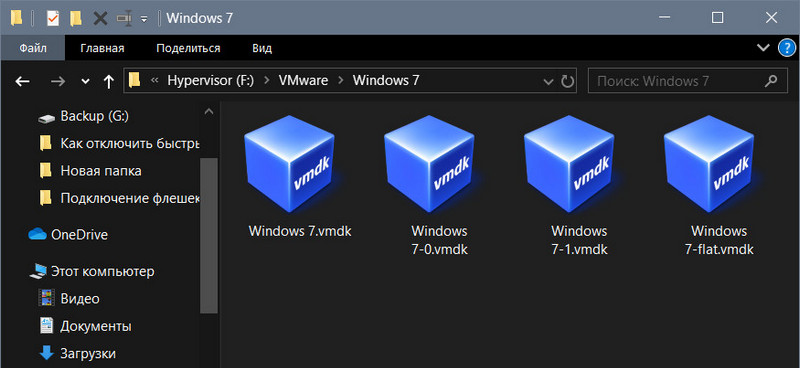The width and height of the screenshot is (800, 368).
Task: Navigate to VMware in the breadcrumb path
Action: 303,81
